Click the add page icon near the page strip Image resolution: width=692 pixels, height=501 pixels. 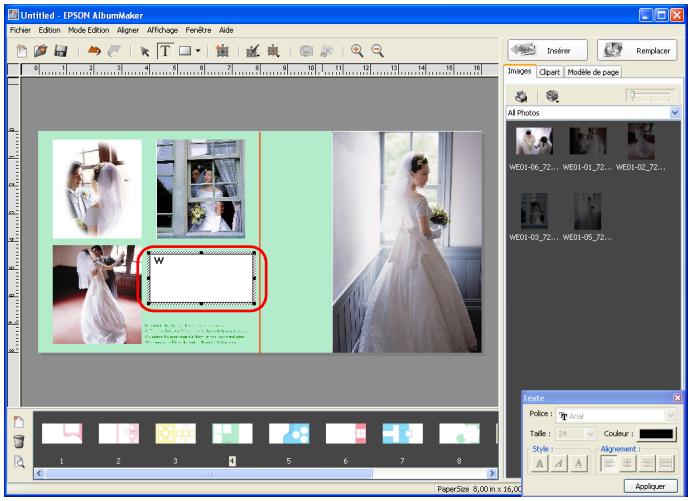pyautogui.click(x=19, y=422)
